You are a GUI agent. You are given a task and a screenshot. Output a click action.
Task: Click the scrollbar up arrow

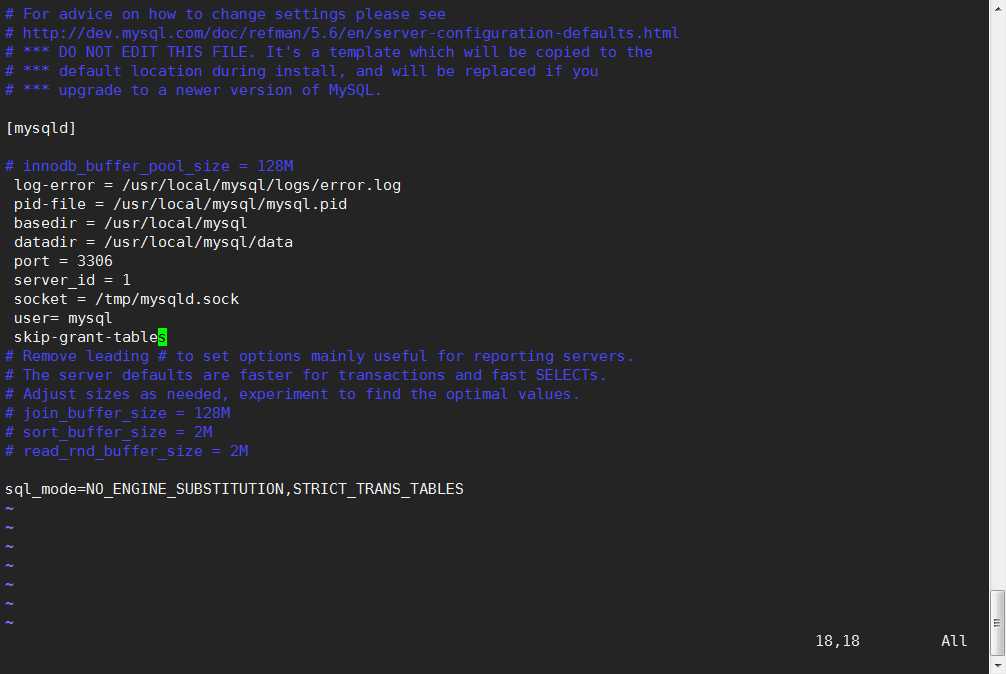pyautogui.click(x=997, y=4)
